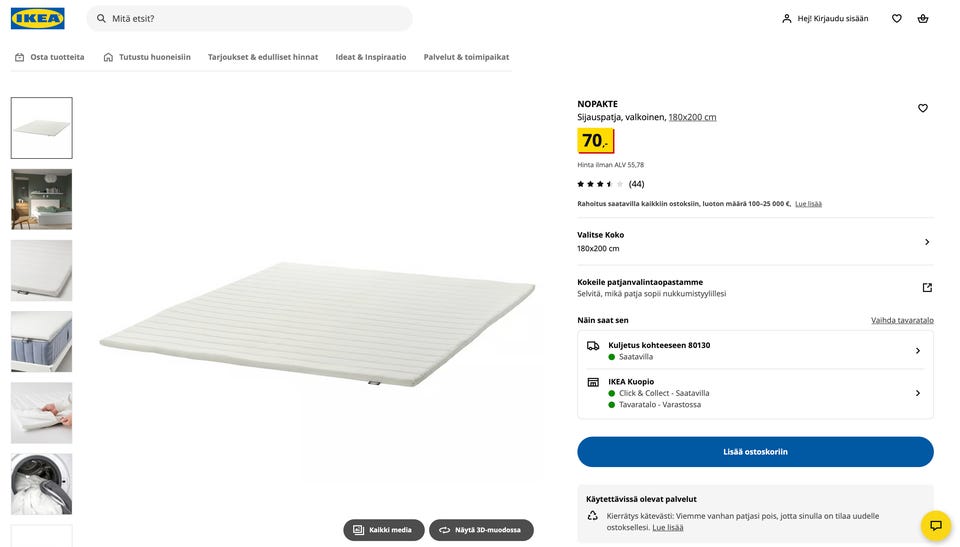960x547 pixels.
Task: Open the mattress guide external link icon
Action: 927,288
